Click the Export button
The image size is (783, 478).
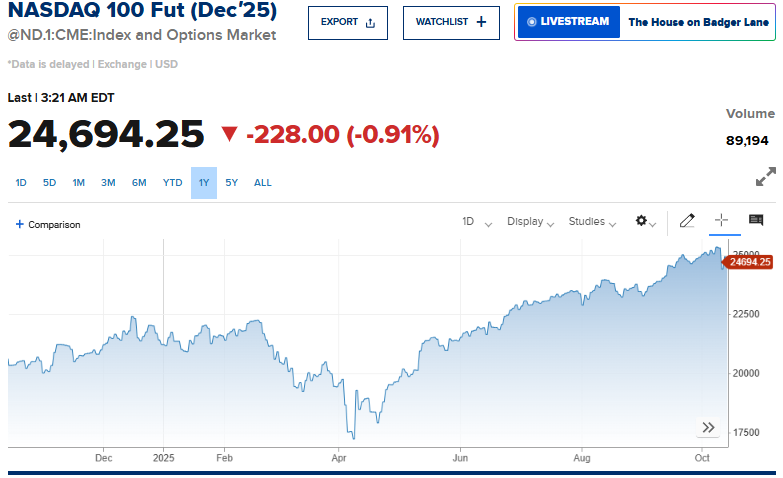(x=347, y=22)
